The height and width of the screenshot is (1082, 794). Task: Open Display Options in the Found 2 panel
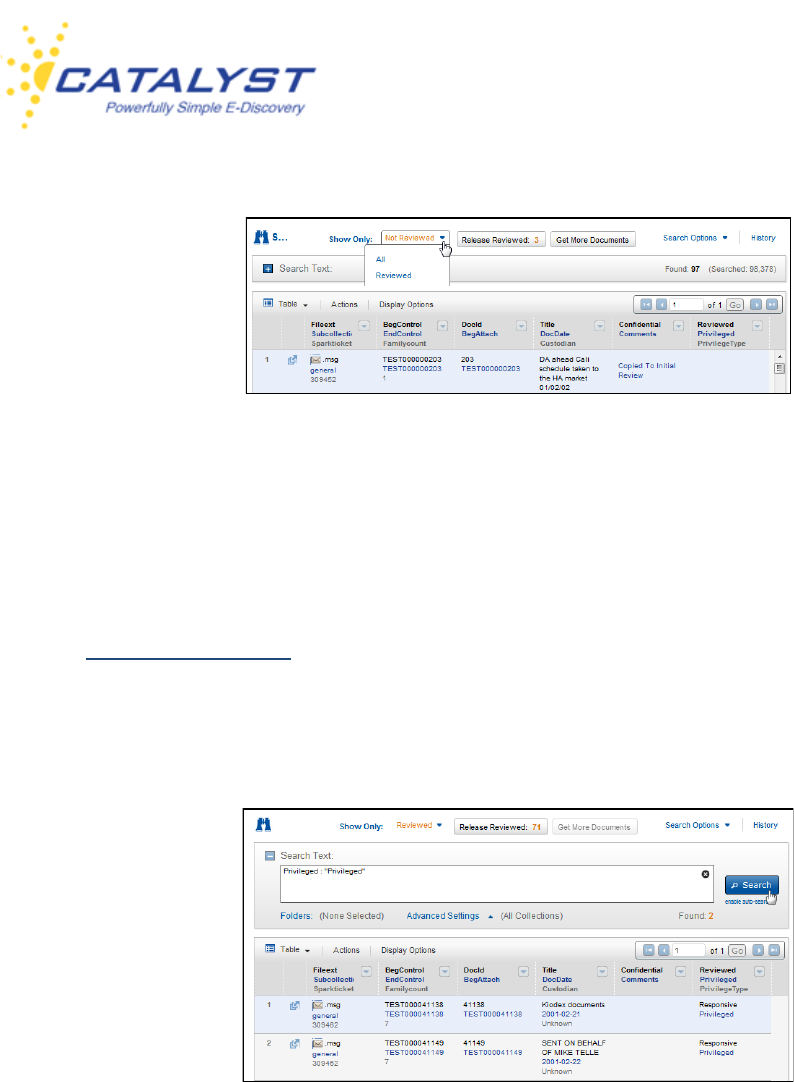[x=408, y=950]
